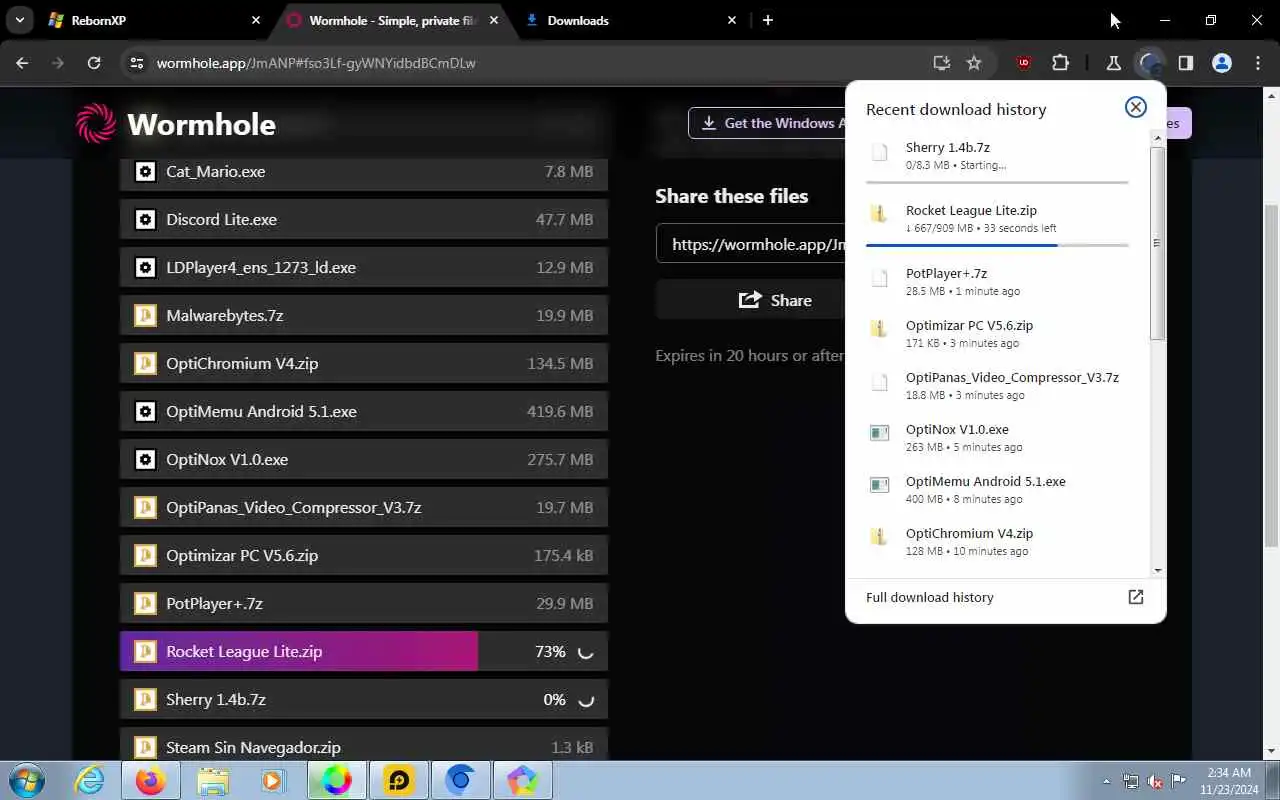Switch to the RebornXP tab
Viewport: 1280px width, 800px height.
[154, 20]
